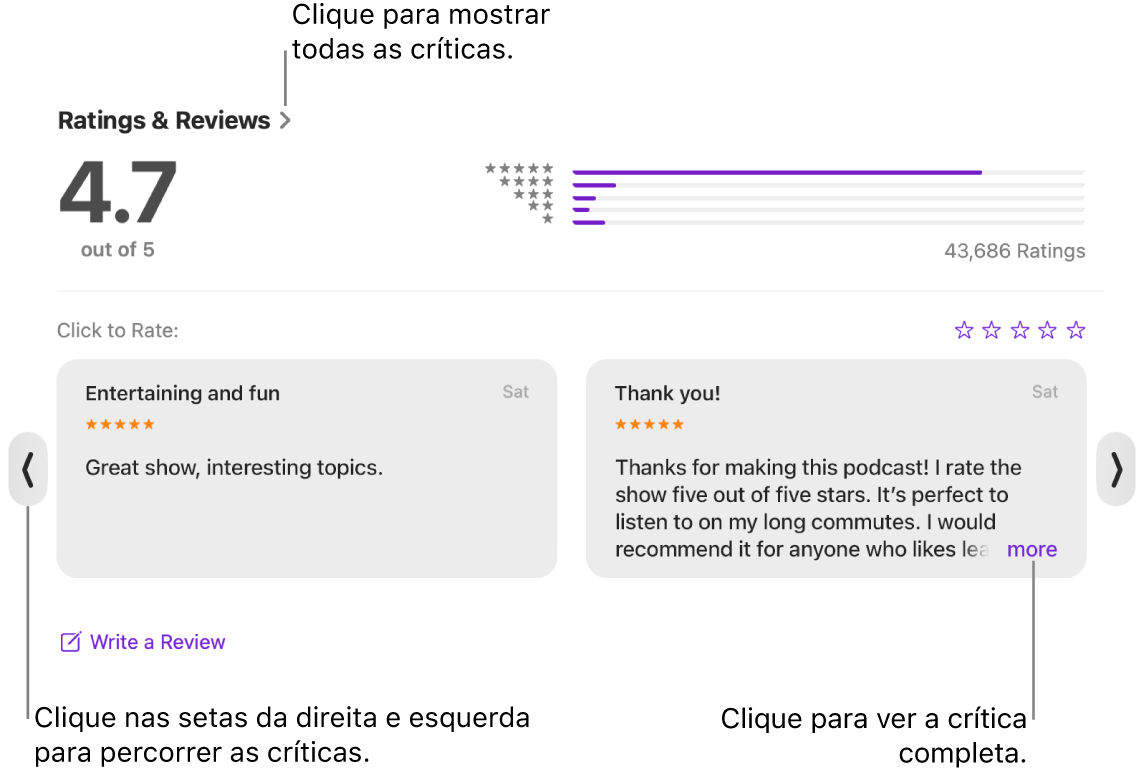Viewport: 1144px width, 774px height.
Task: Expand the truncated review using "more"
Action: [1031, 549]
